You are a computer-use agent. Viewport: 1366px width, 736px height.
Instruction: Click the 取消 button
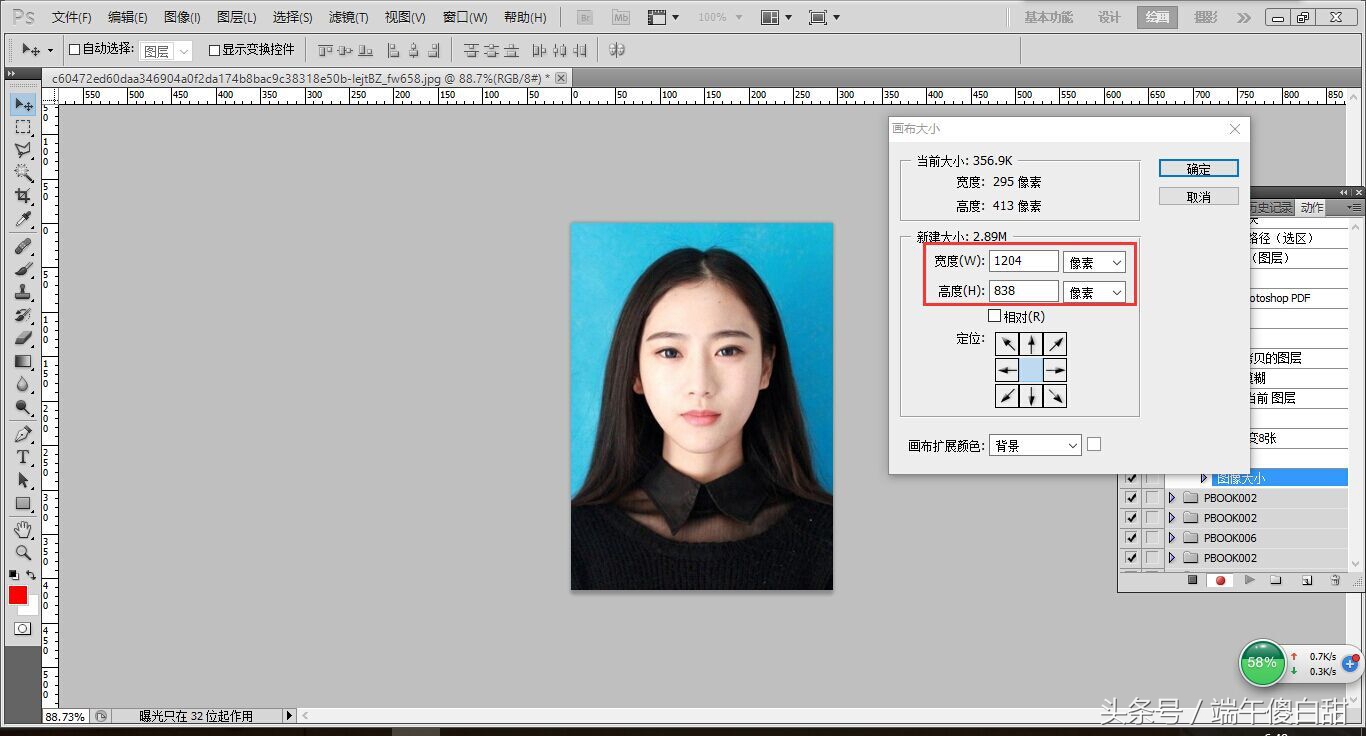[x=1198, y=197]
